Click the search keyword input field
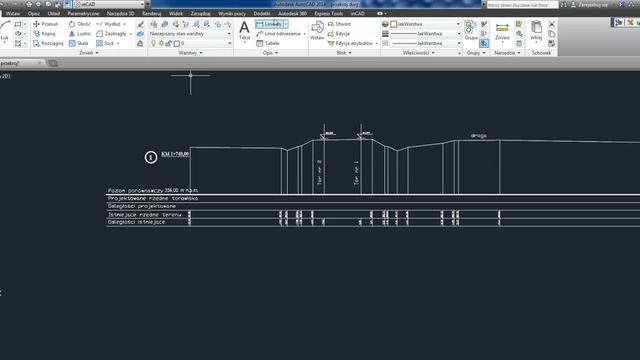 pos(522,5)
